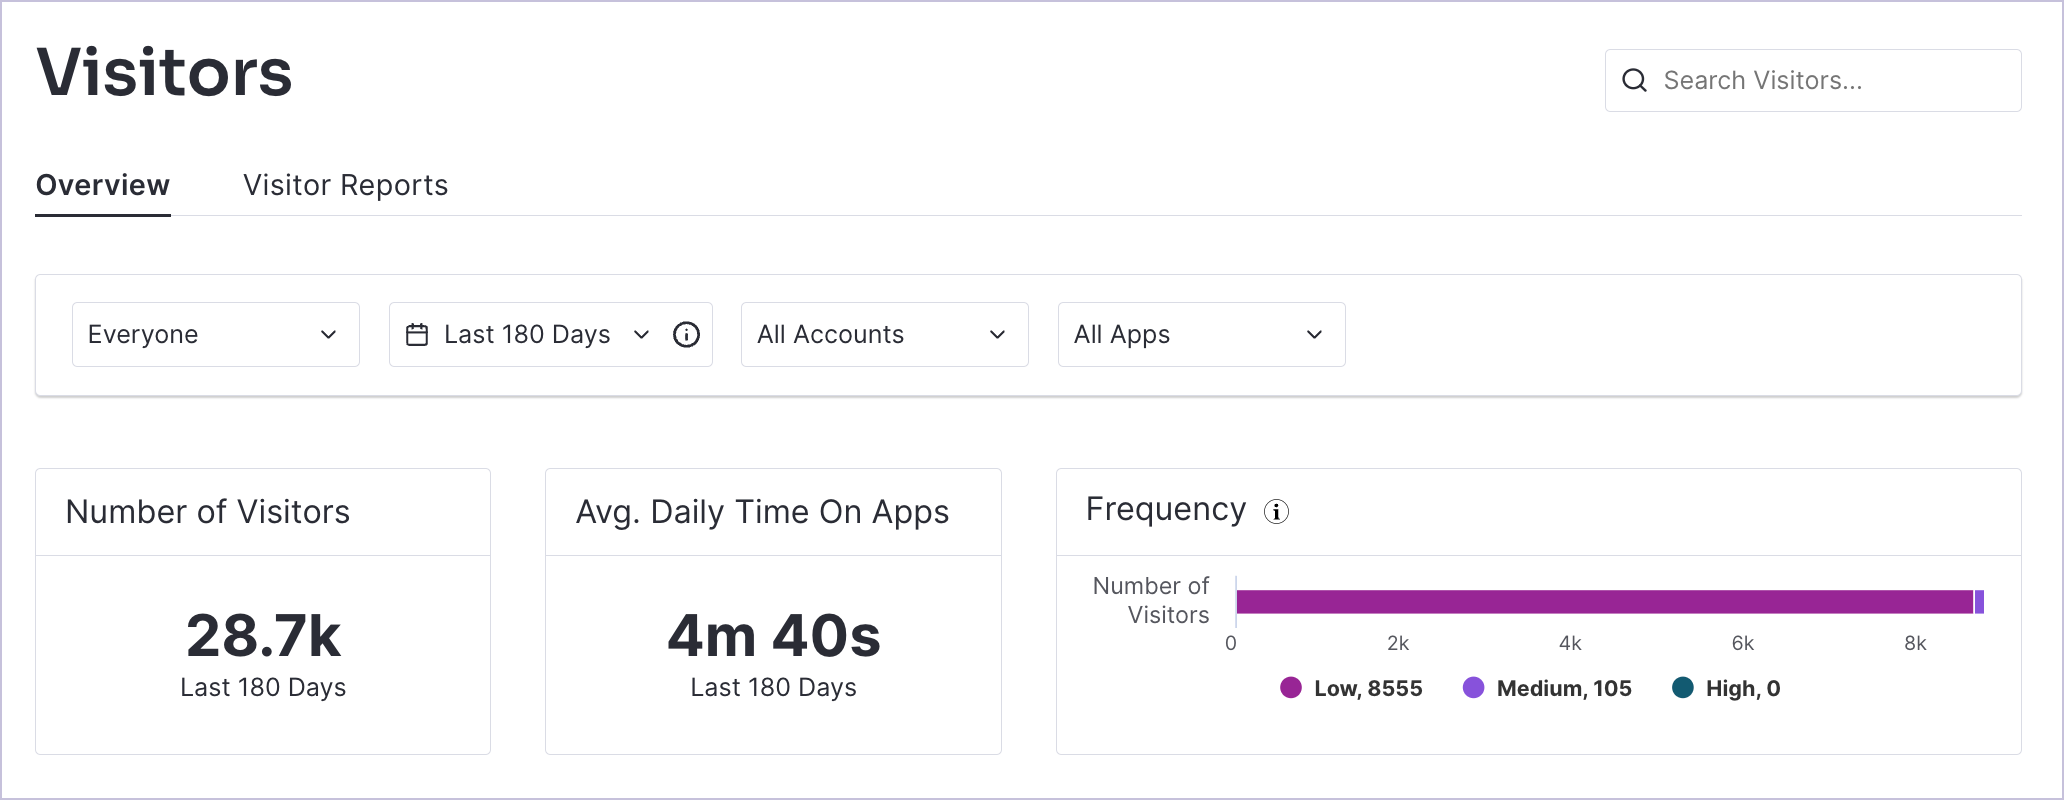The height and width of the screenshot is (800, 2064).
Task: Open the Frequency info tooltip icon
Action: (x=1276, y=512)
